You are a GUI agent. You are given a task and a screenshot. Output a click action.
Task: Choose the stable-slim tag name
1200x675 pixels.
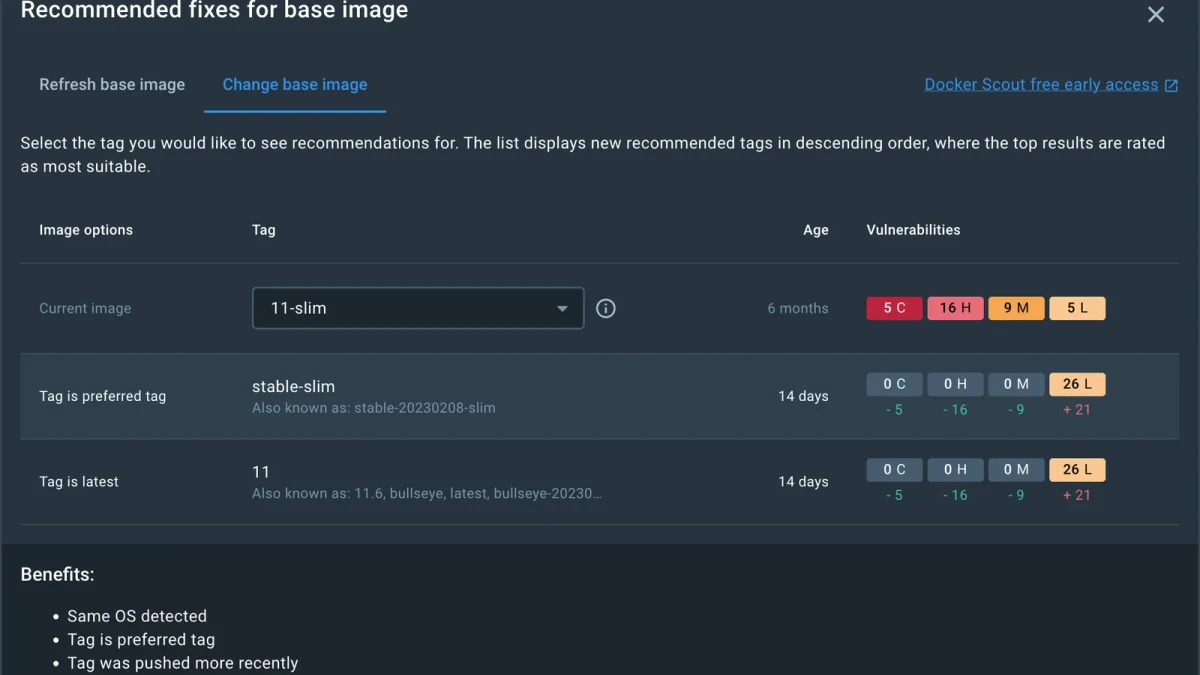[x=293, y=387]
